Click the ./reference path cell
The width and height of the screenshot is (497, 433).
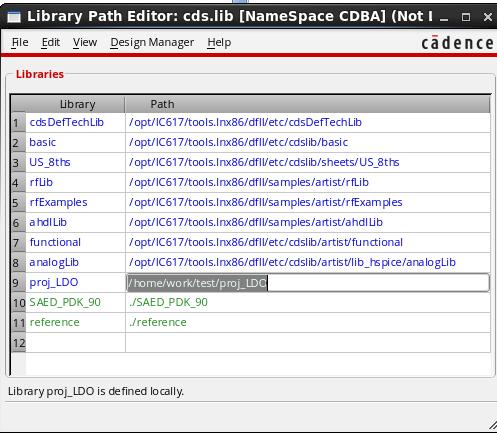coord(308,323)
